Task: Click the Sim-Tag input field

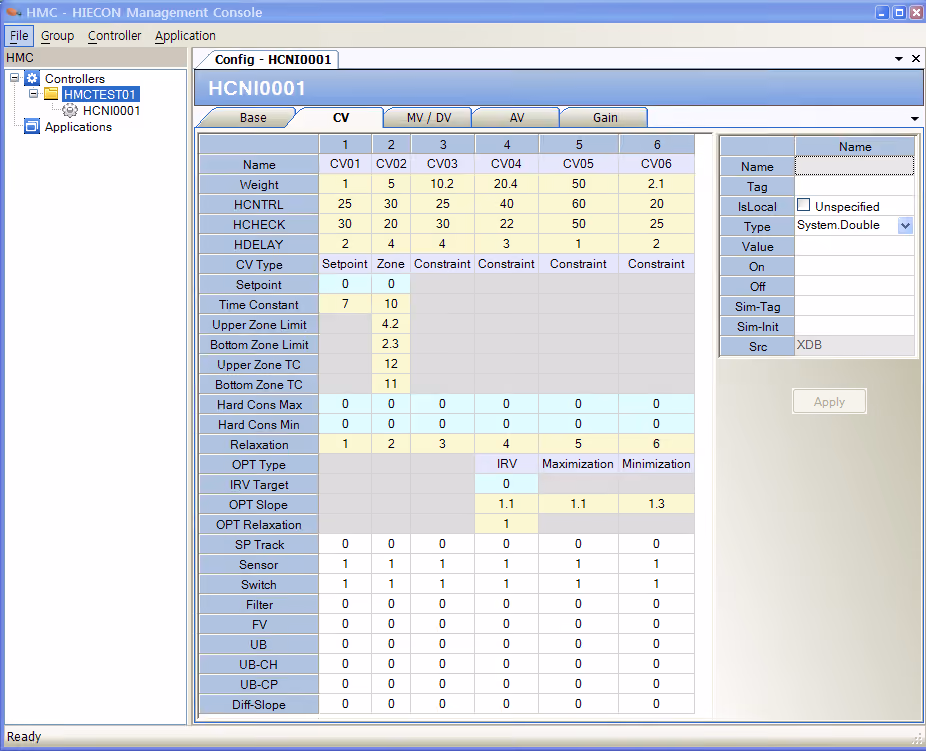Action: point(854,306)
